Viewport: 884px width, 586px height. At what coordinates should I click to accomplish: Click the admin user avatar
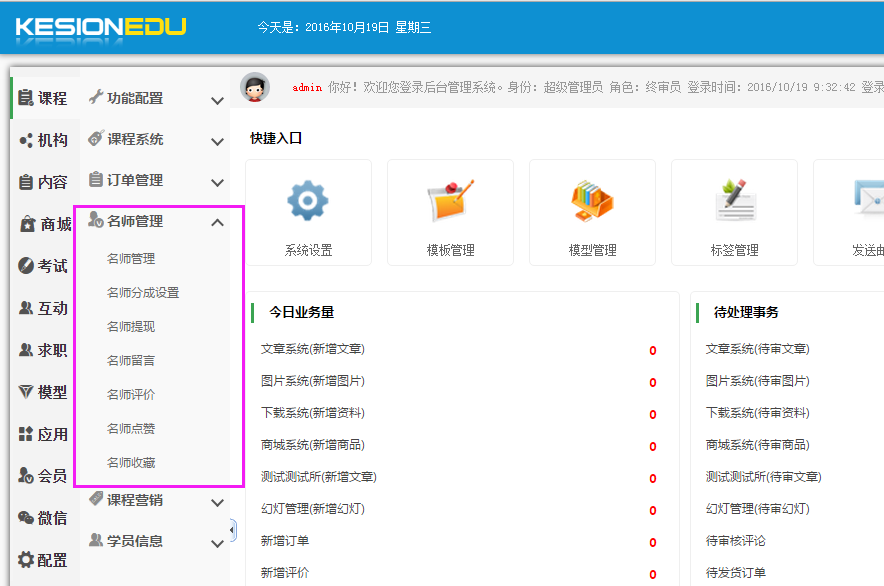point(255,88)
